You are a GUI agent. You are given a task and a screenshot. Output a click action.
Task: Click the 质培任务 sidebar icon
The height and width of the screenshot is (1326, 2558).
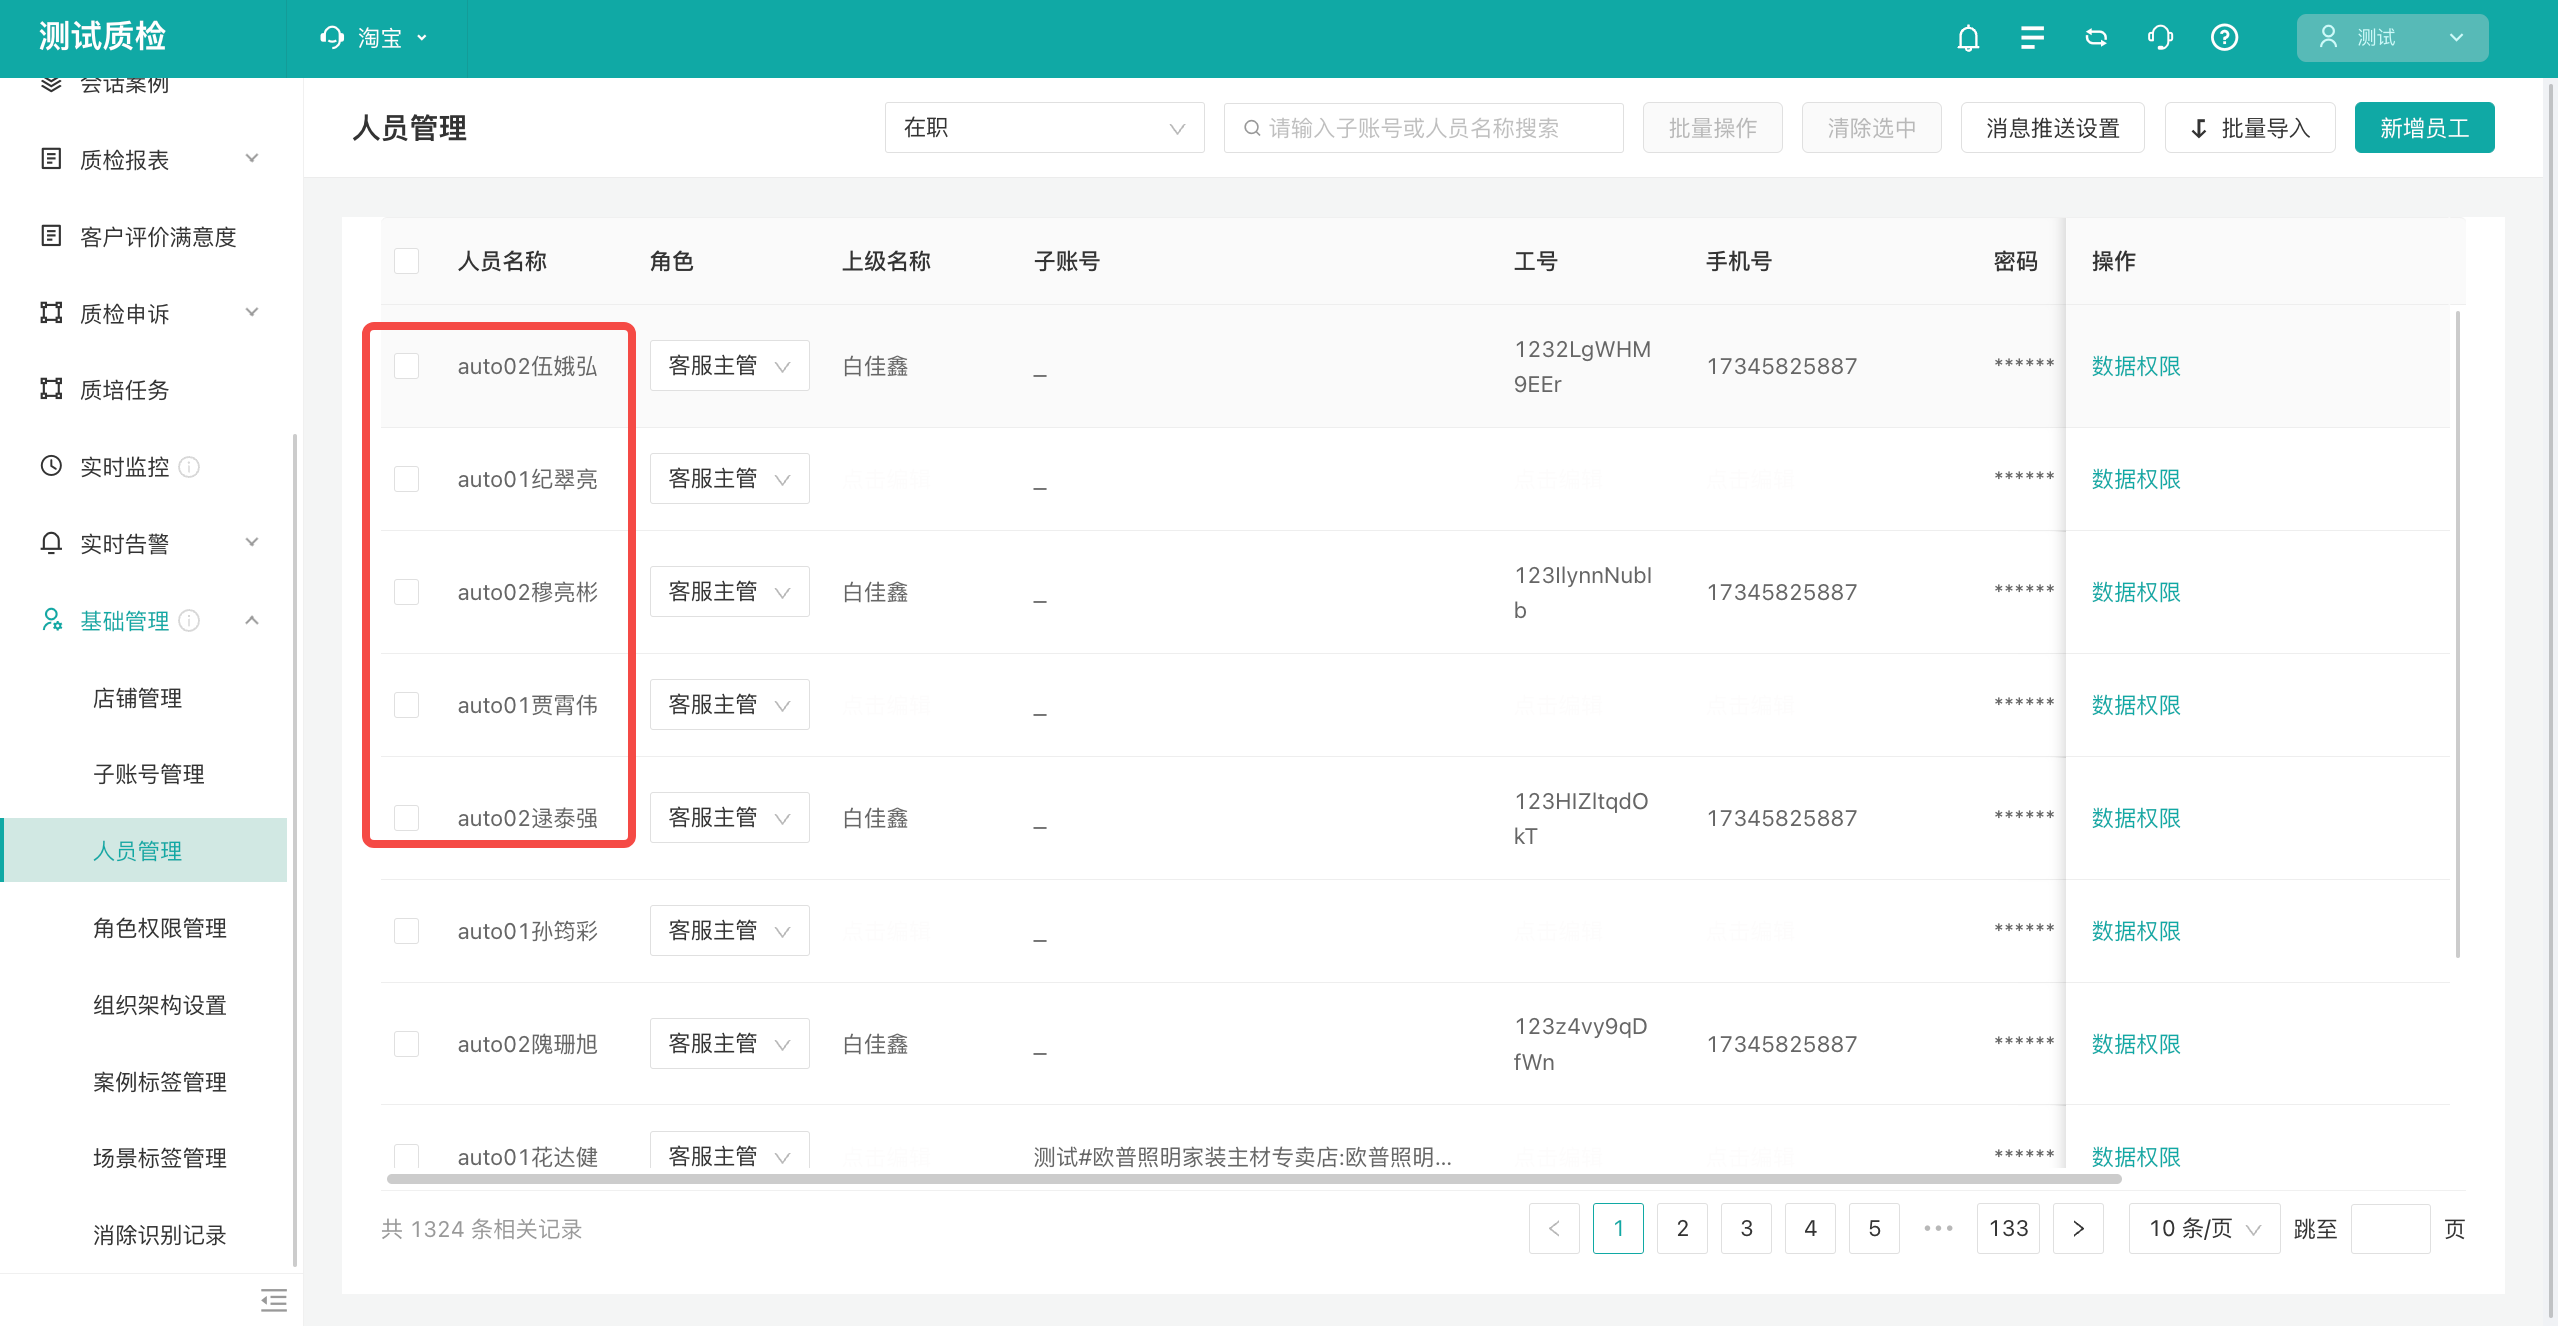pyautogui.click(x=51, y=388)
